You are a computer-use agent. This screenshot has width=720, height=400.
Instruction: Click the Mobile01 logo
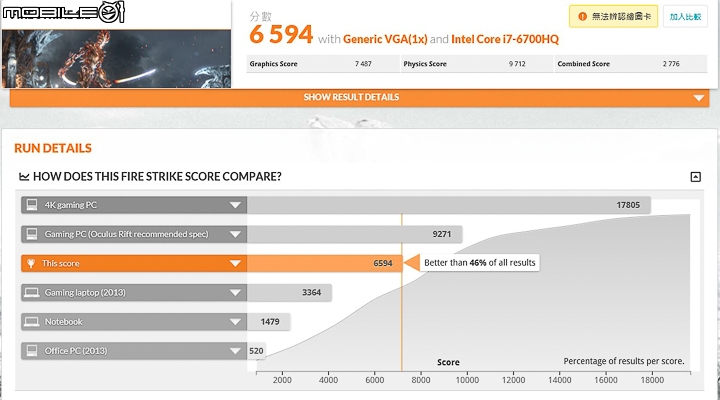(63, 12)
